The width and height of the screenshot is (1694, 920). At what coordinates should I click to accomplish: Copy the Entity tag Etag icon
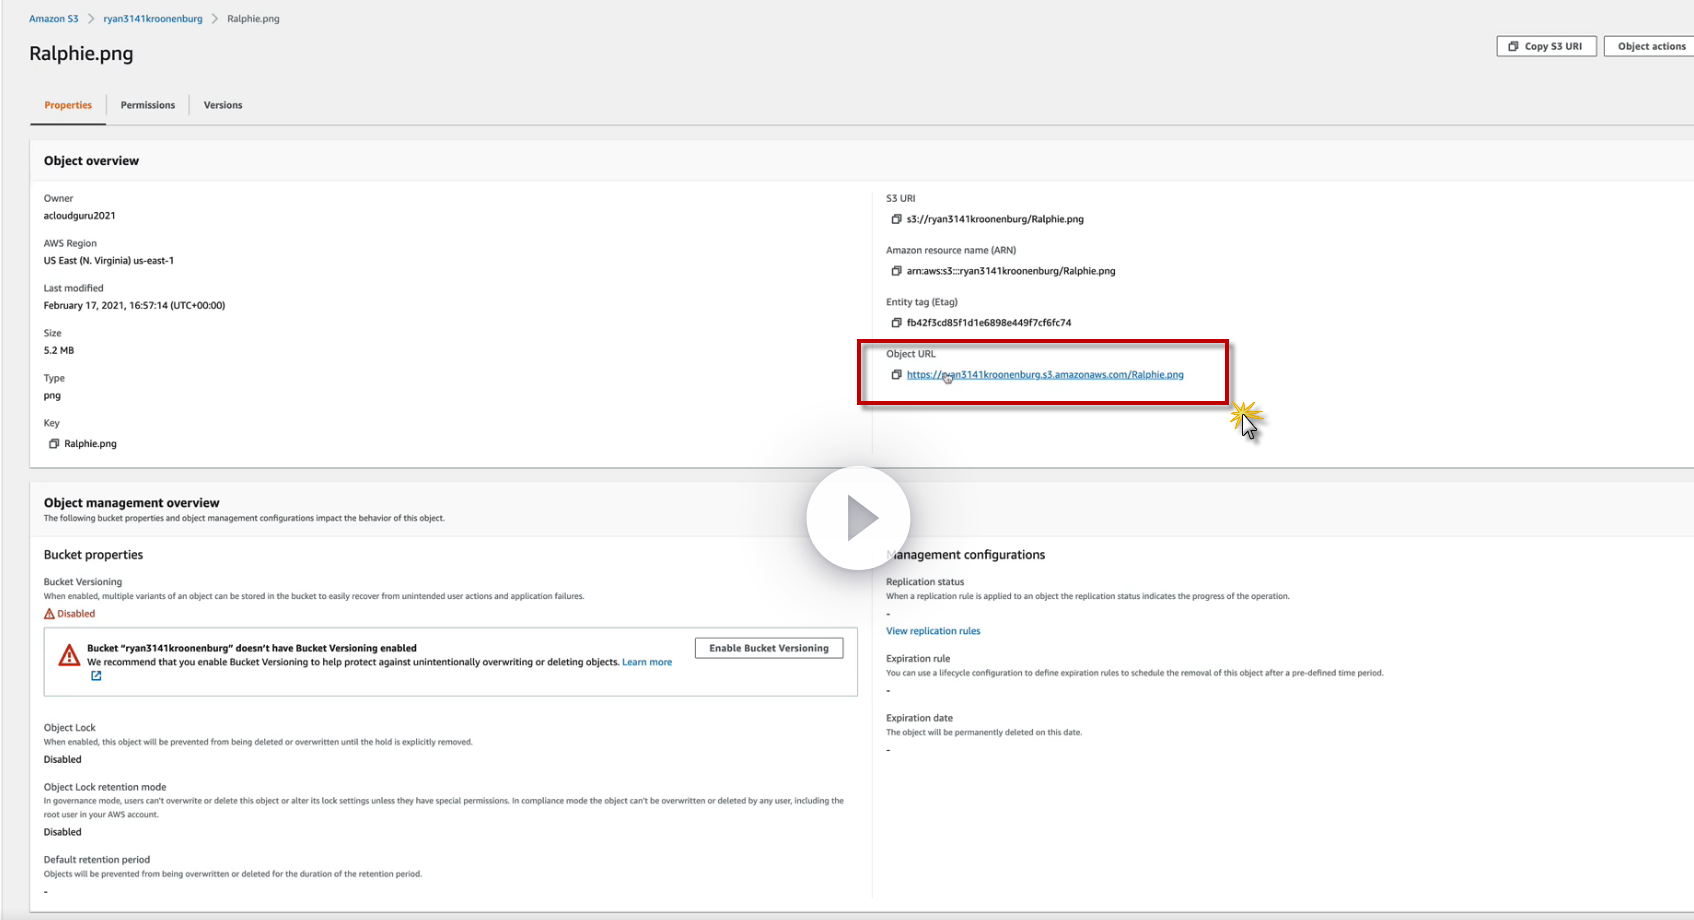point(896,323)
